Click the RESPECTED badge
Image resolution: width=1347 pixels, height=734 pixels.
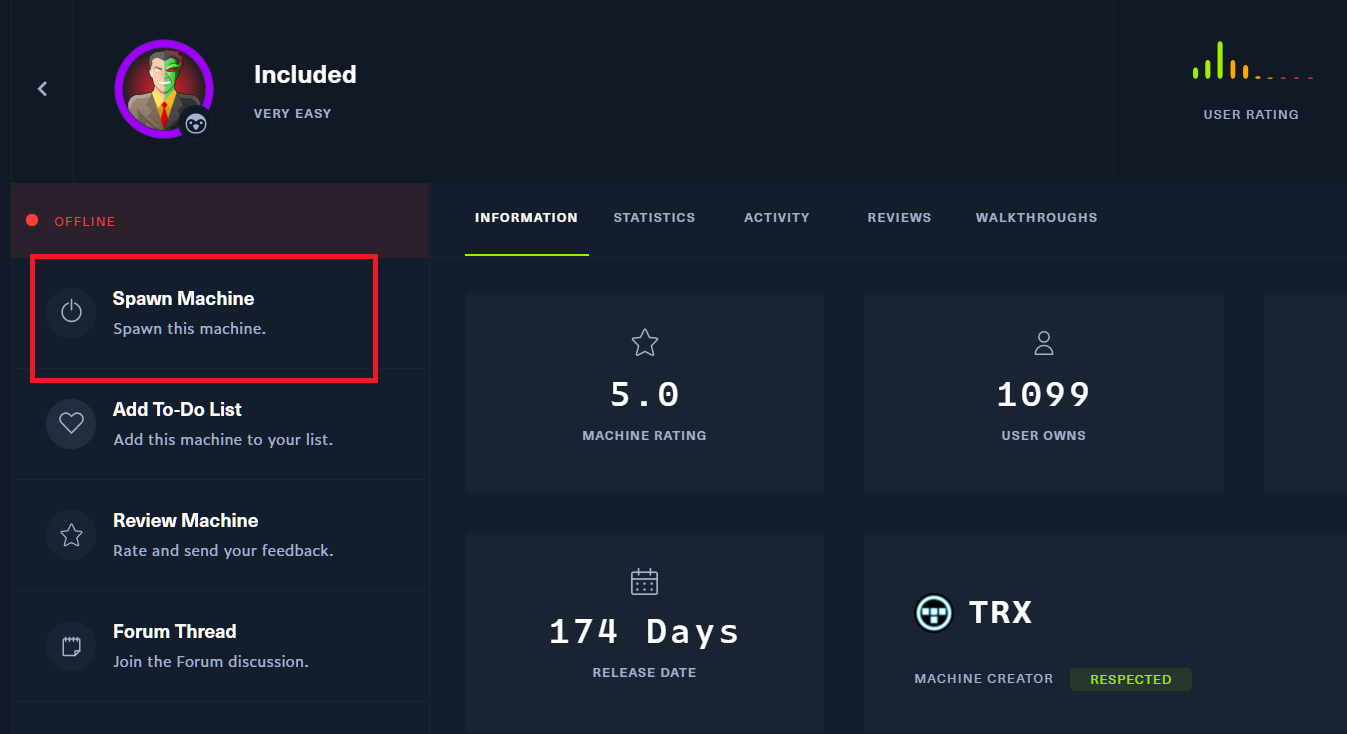(1130, 679)
